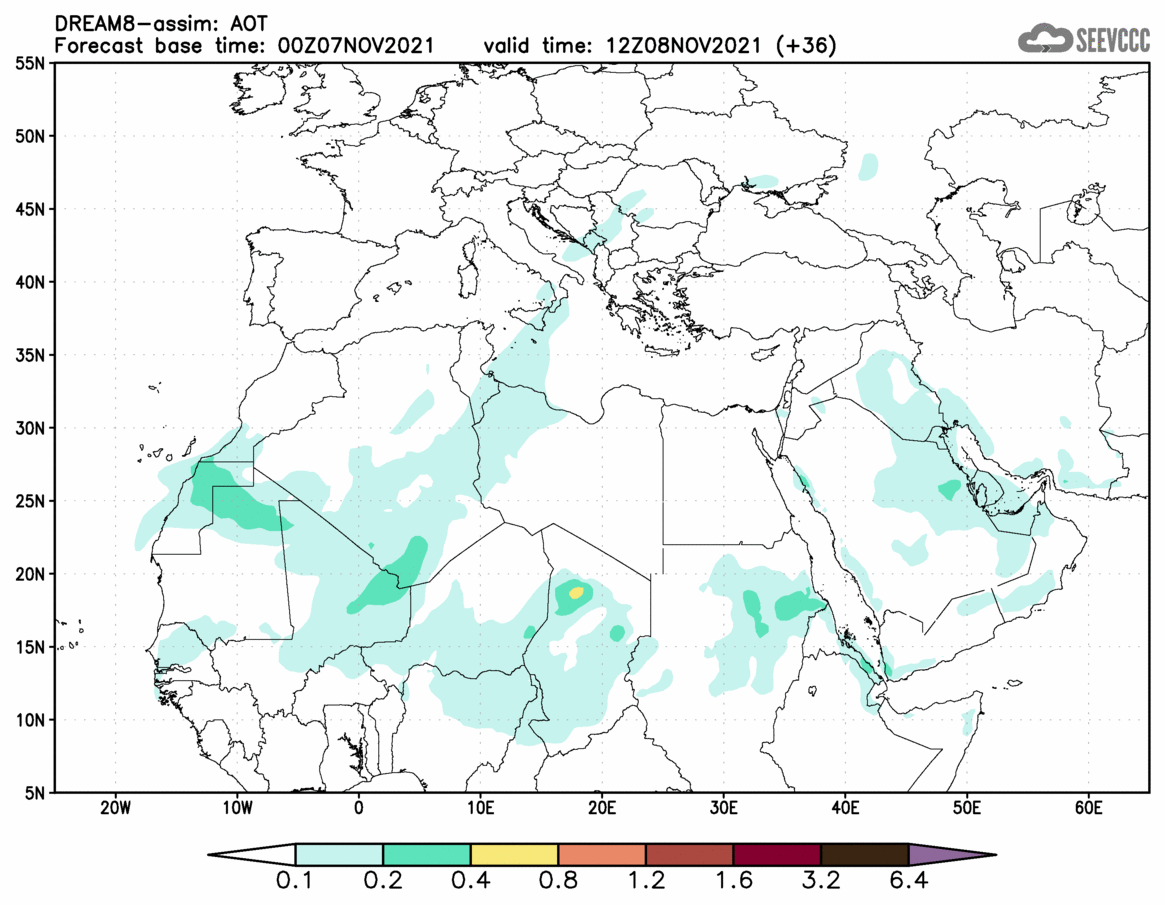This screenshot has width=1165, height=905.
Task: Click the legend value 0.1
Action: (x=294, y=881)
